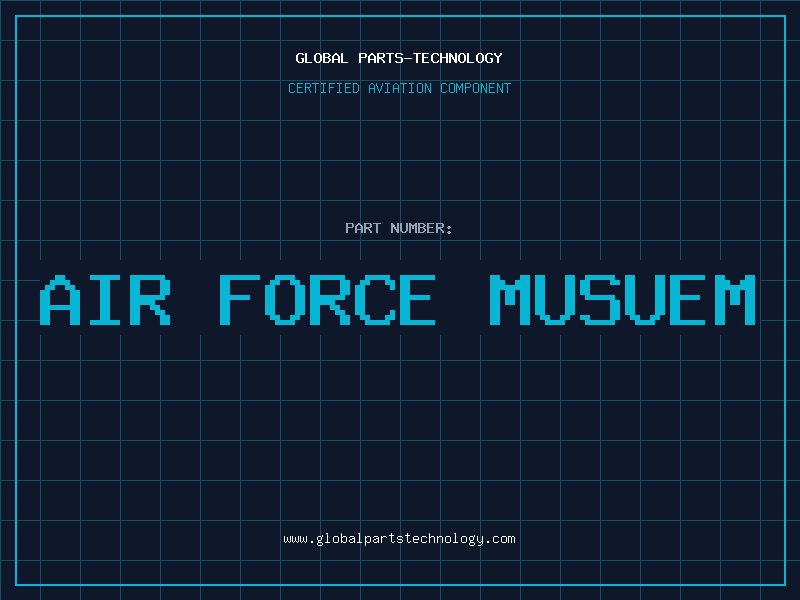Click the word PART in label
The image size is (800, 600).
pos(363,228)
